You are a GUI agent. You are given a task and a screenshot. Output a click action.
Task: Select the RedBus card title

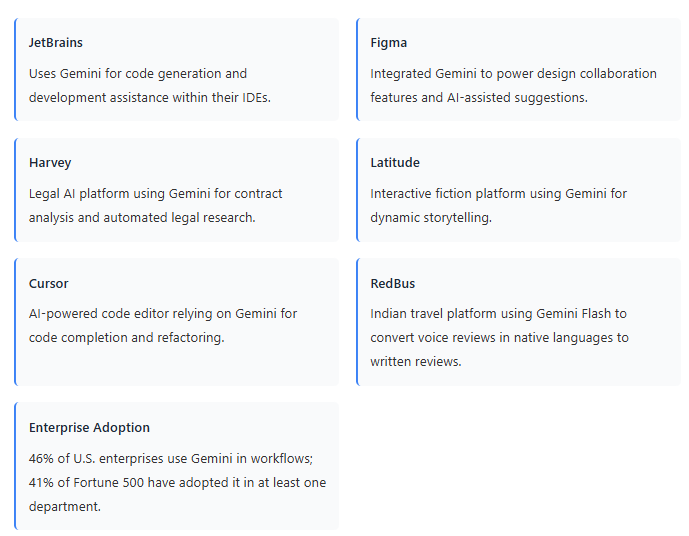pos(393,284)
